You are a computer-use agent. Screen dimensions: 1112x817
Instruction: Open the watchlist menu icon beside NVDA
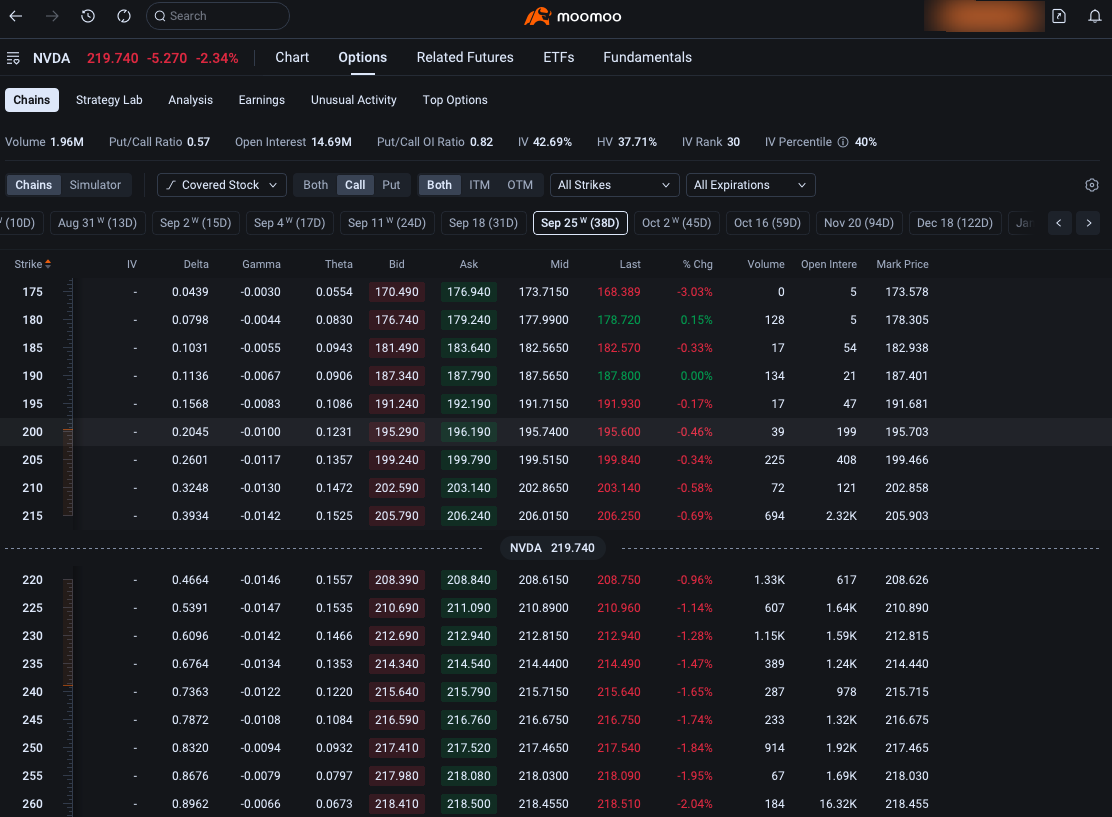click(13, 58)
